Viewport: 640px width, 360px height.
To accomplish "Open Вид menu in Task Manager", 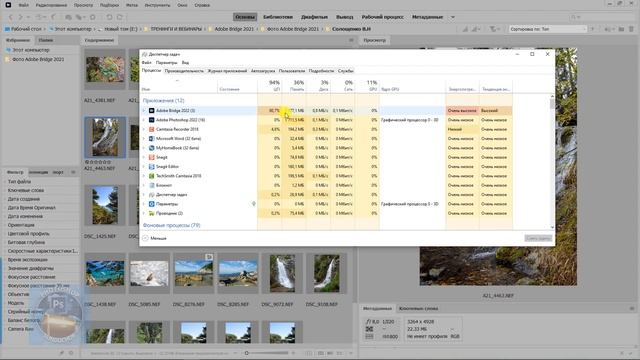I will pyautogui.click(x=185, y=62).
